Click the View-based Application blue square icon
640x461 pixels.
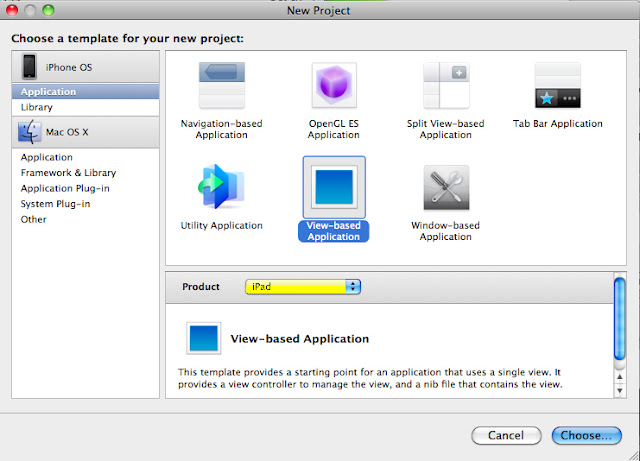tap(334, 187)
